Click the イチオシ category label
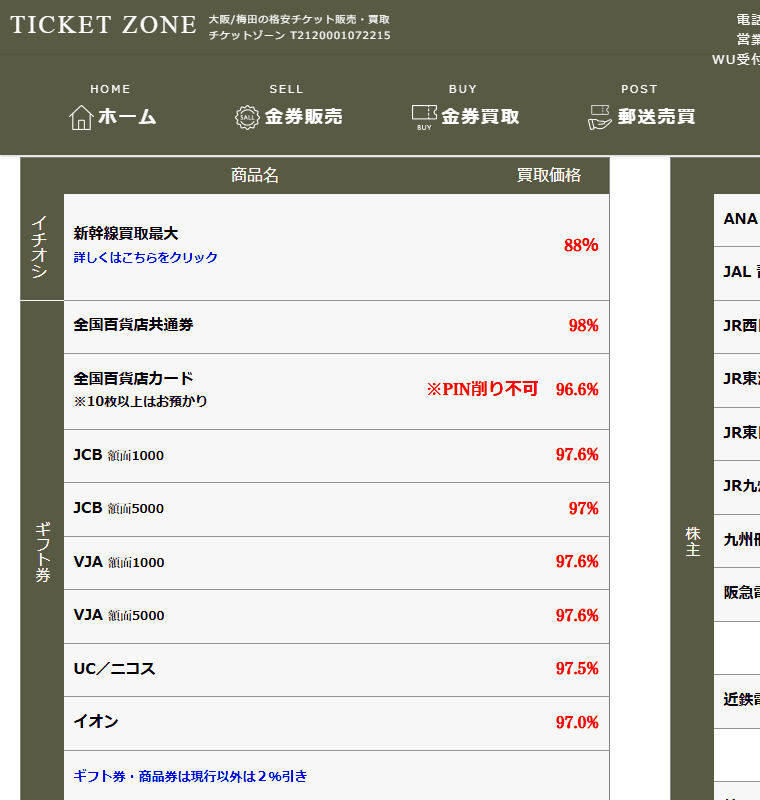 click(x=40, y=246)
